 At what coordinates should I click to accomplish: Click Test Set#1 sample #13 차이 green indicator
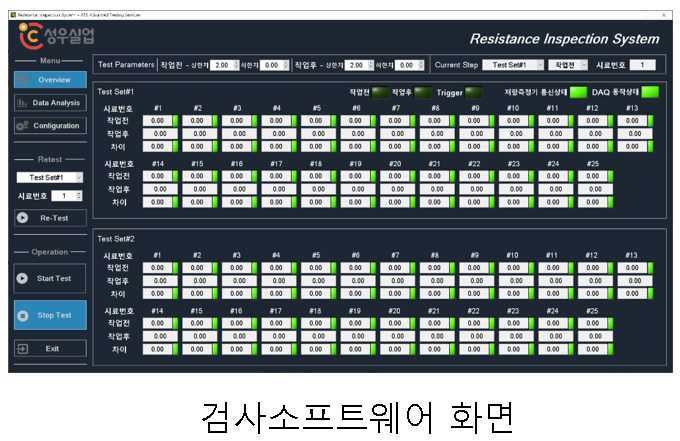pos(651,147)
